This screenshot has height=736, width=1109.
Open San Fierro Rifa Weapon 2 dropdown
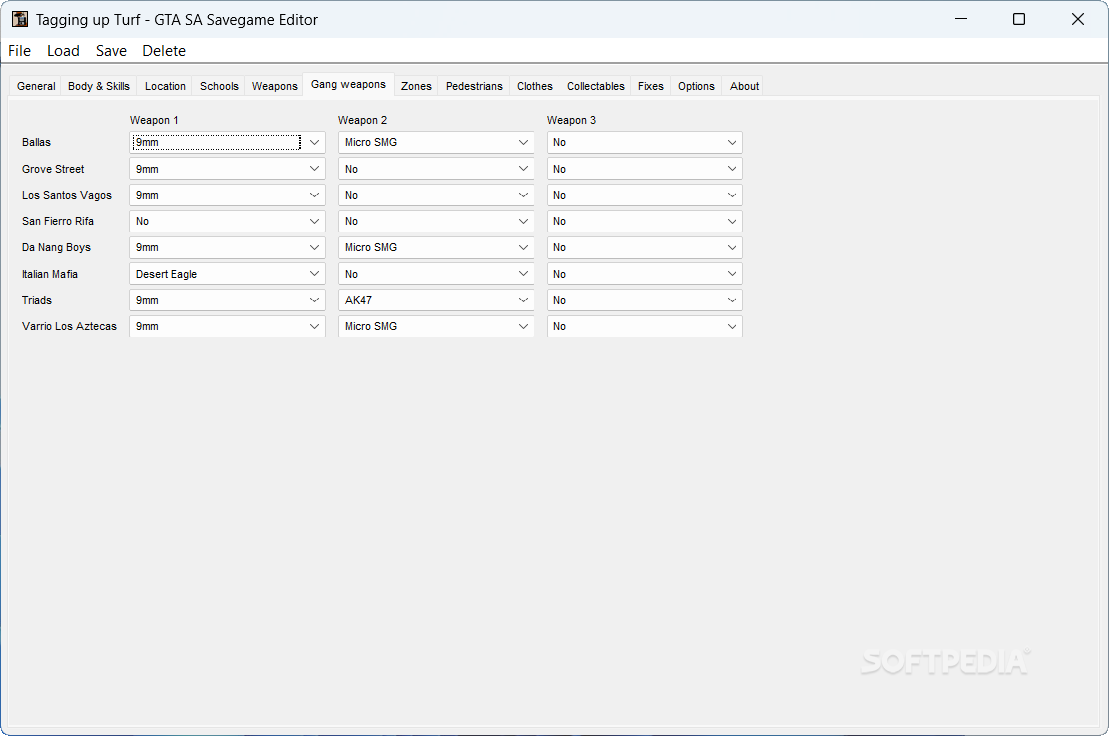pyautogui.click(x=436, y=221)
